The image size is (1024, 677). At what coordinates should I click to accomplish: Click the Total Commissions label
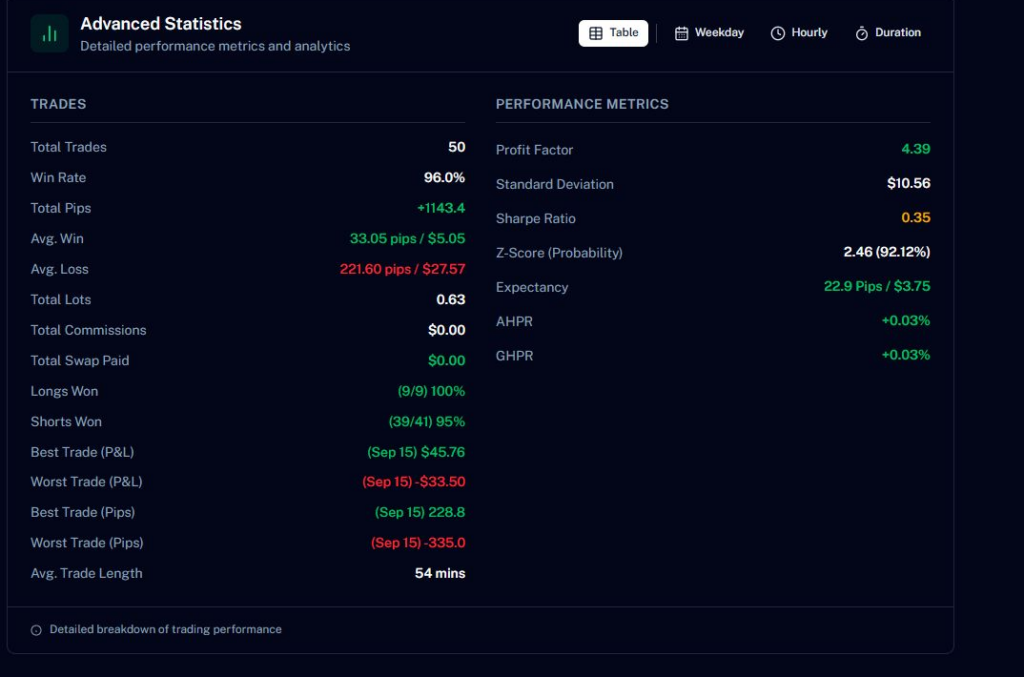(88, 330)
